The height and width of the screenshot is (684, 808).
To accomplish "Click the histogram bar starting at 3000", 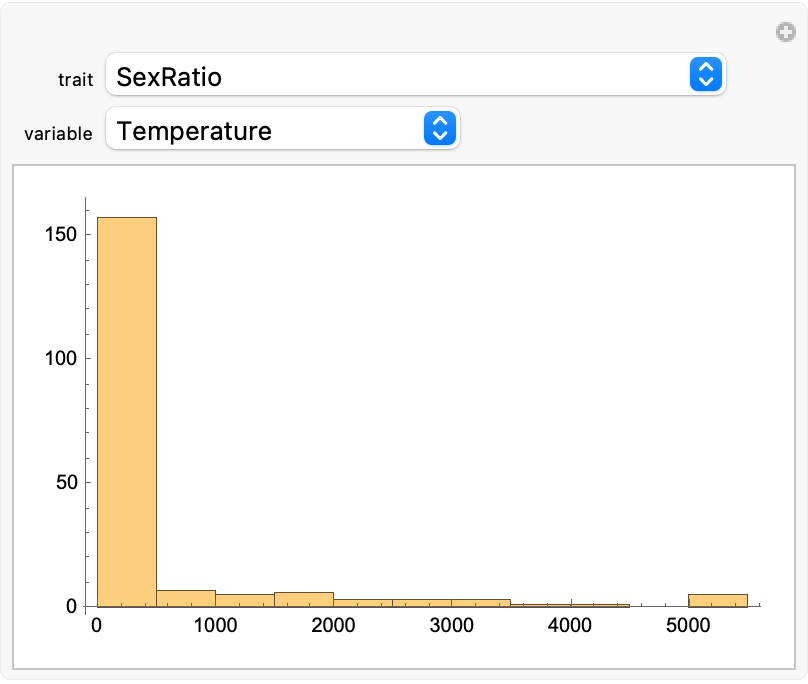I will point(481,602).
